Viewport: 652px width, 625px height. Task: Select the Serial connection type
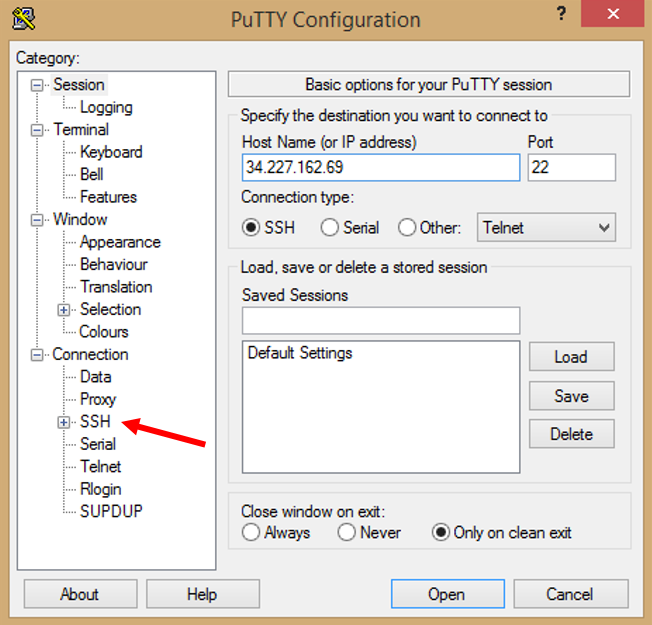tap(330, 228)
